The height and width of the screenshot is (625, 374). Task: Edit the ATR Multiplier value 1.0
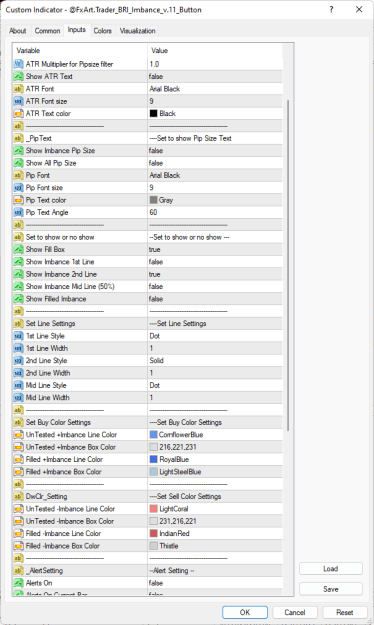215,64
